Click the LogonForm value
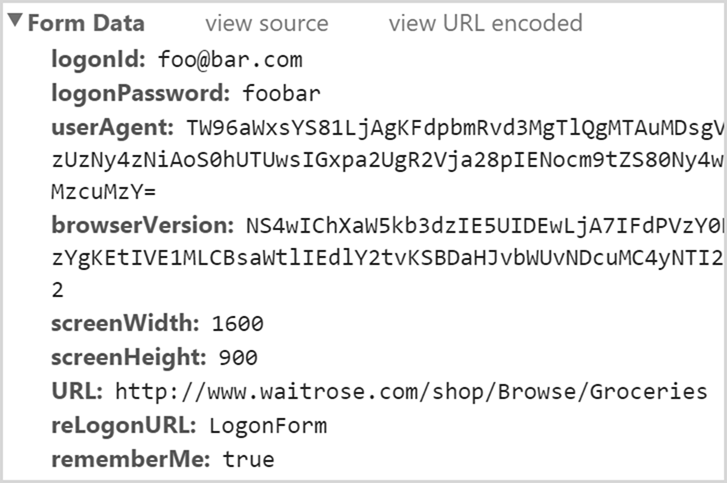This screenshot has height=483, width=727. 268,426
